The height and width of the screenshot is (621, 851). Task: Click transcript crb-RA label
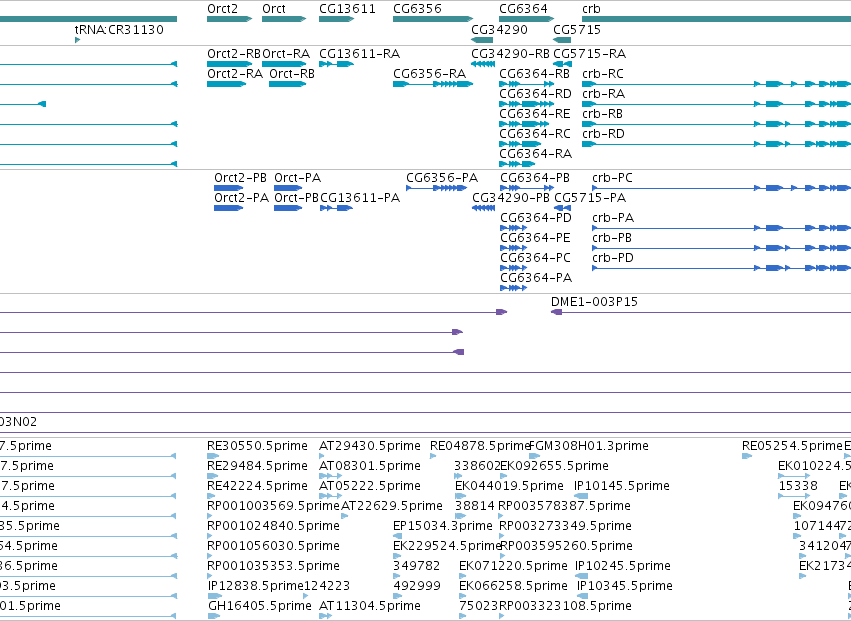pos(604,94)
